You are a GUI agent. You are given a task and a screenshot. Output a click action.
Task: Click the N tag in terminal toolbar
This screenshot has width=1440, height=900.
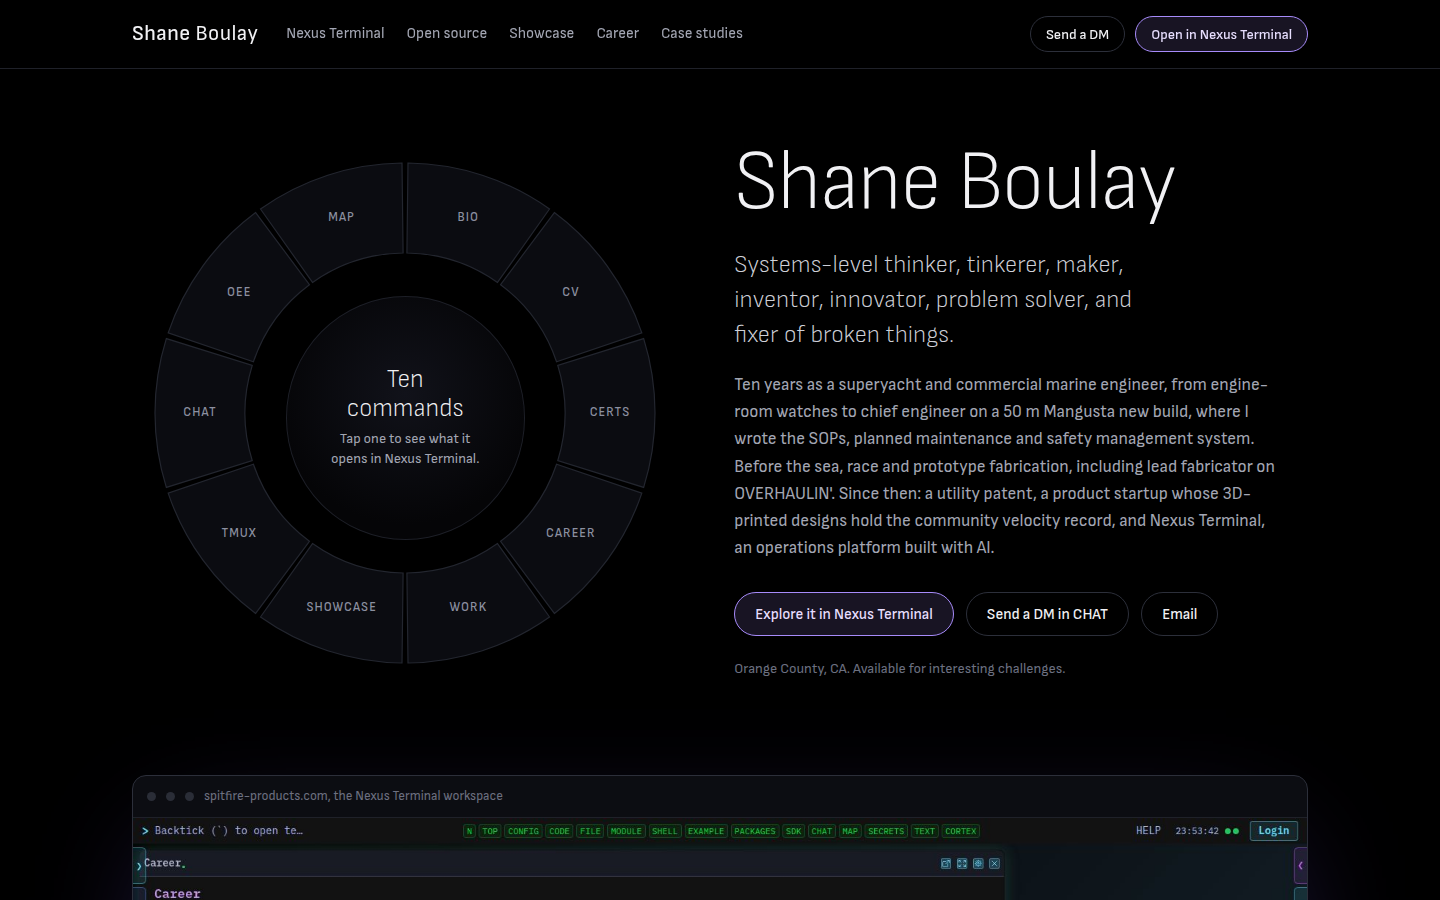click(x=469, y=831)
